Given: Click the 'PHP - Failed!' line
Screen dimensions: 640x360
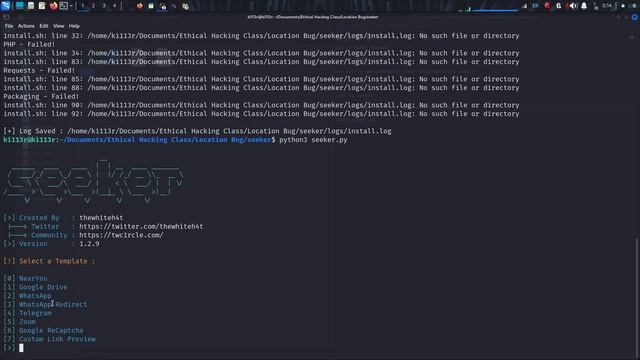Looking at the screenshot, I should click(x=29, y=44).
